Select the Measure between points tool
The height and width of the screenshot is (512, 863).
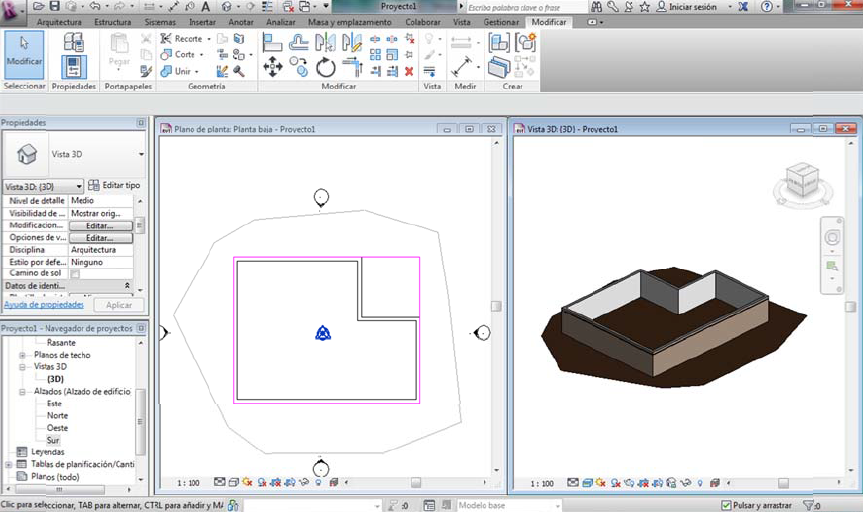462,67
